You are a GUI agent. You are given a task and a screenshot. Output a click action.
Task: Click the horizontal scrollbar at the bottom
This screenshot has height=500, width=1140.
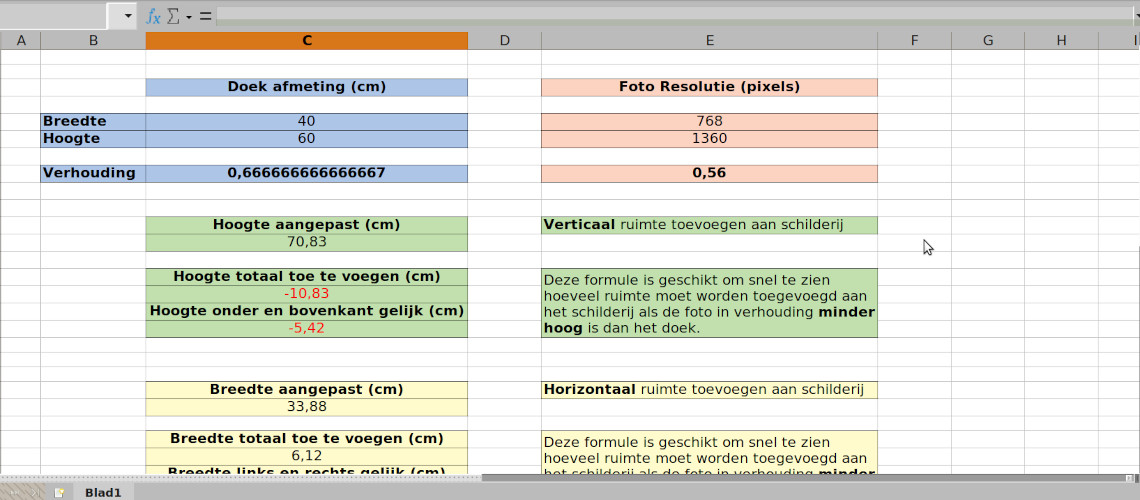pos(800,478)
